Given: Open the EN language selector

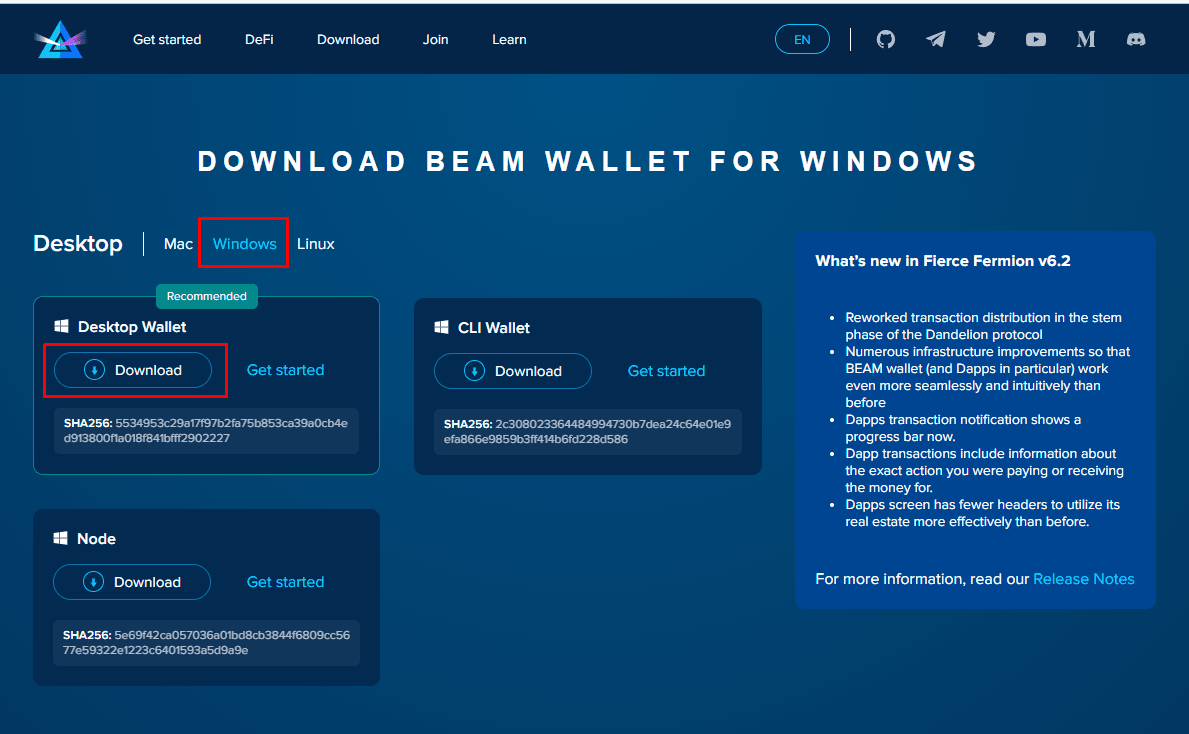Looking at the screenshot, I should pos(802,40).
